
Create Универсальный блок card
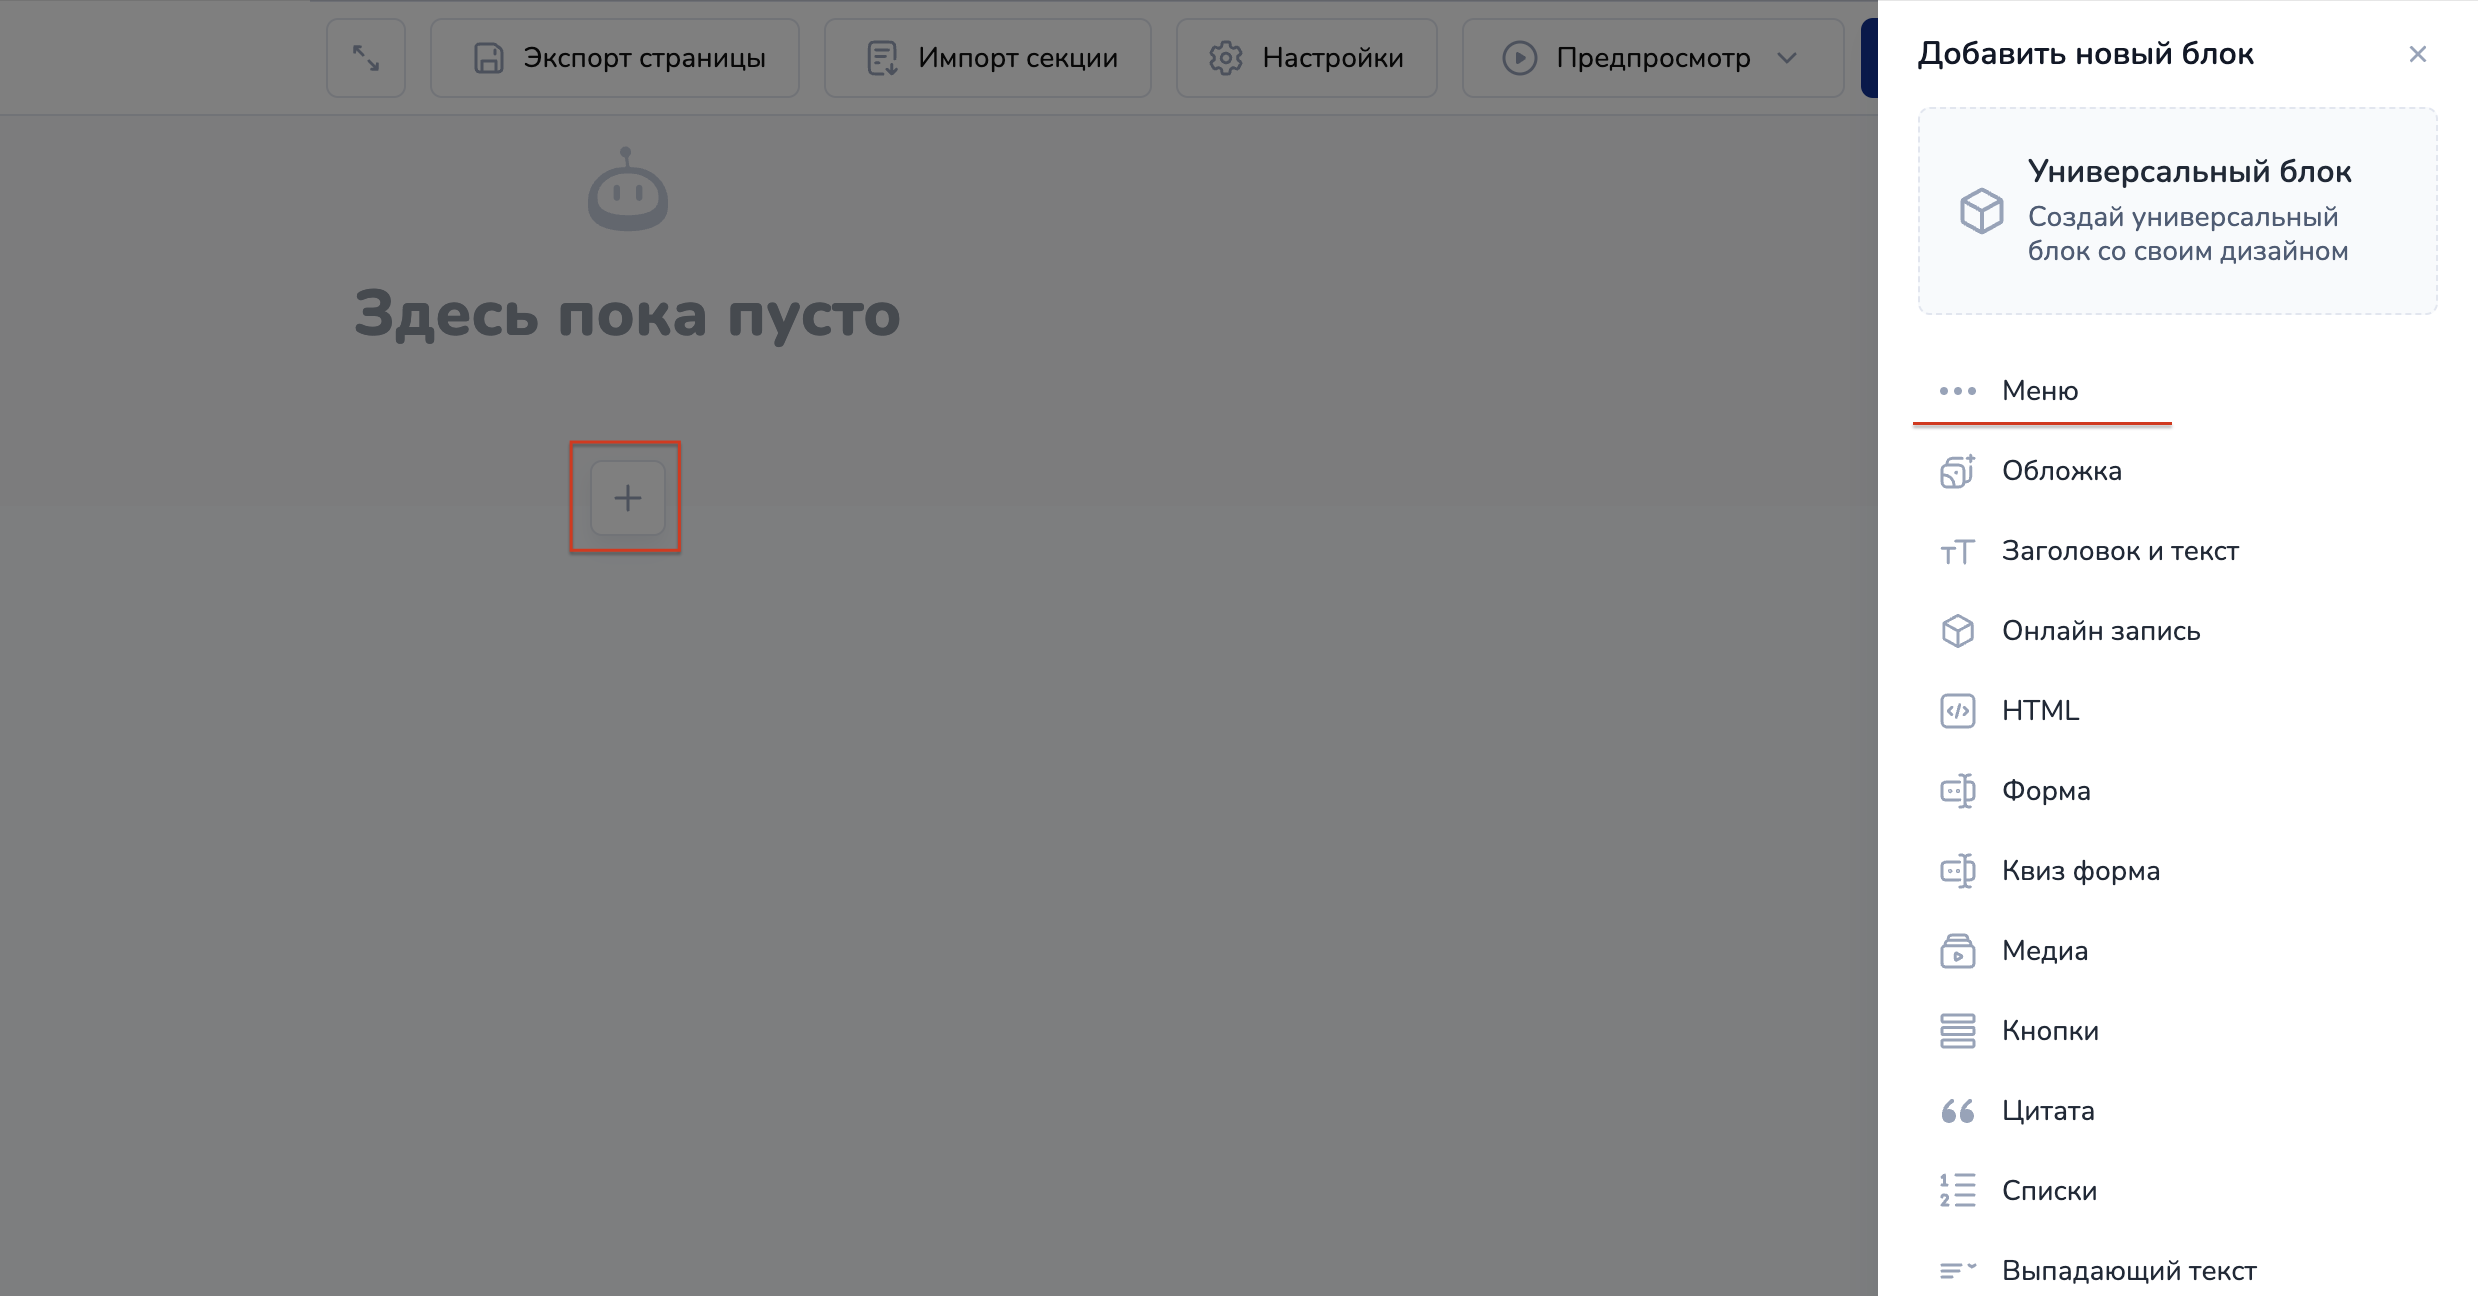[x=2177, y=211]
